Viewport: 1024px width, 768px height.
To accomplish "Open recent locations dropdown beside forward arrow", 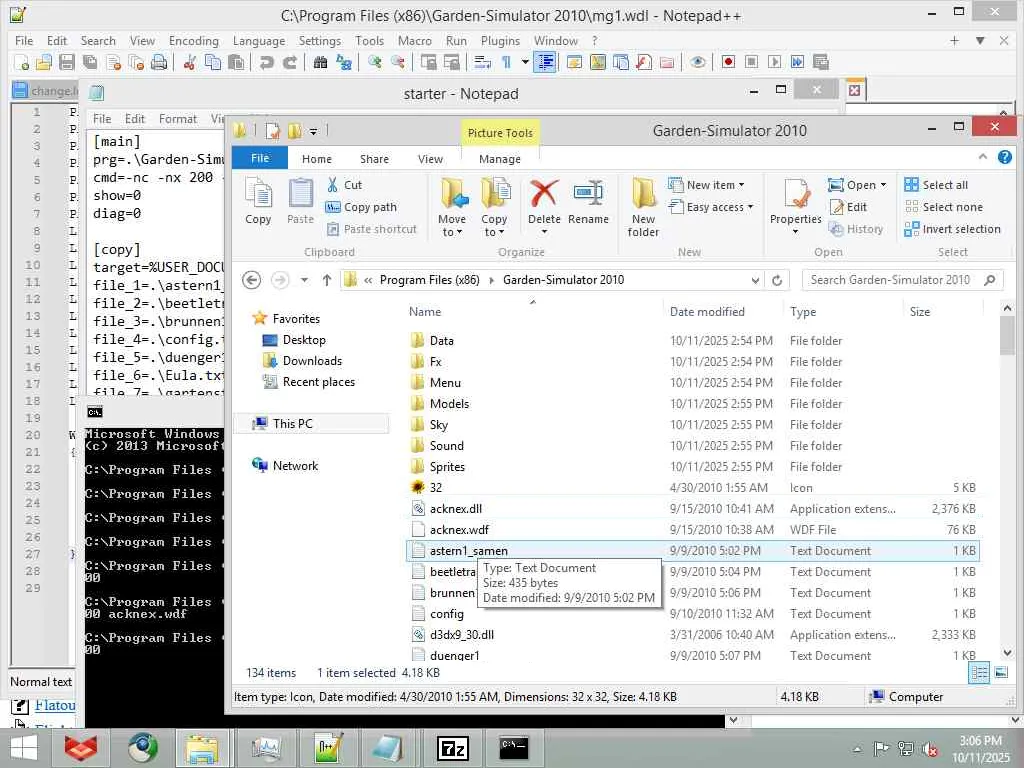I will (304, 280).
